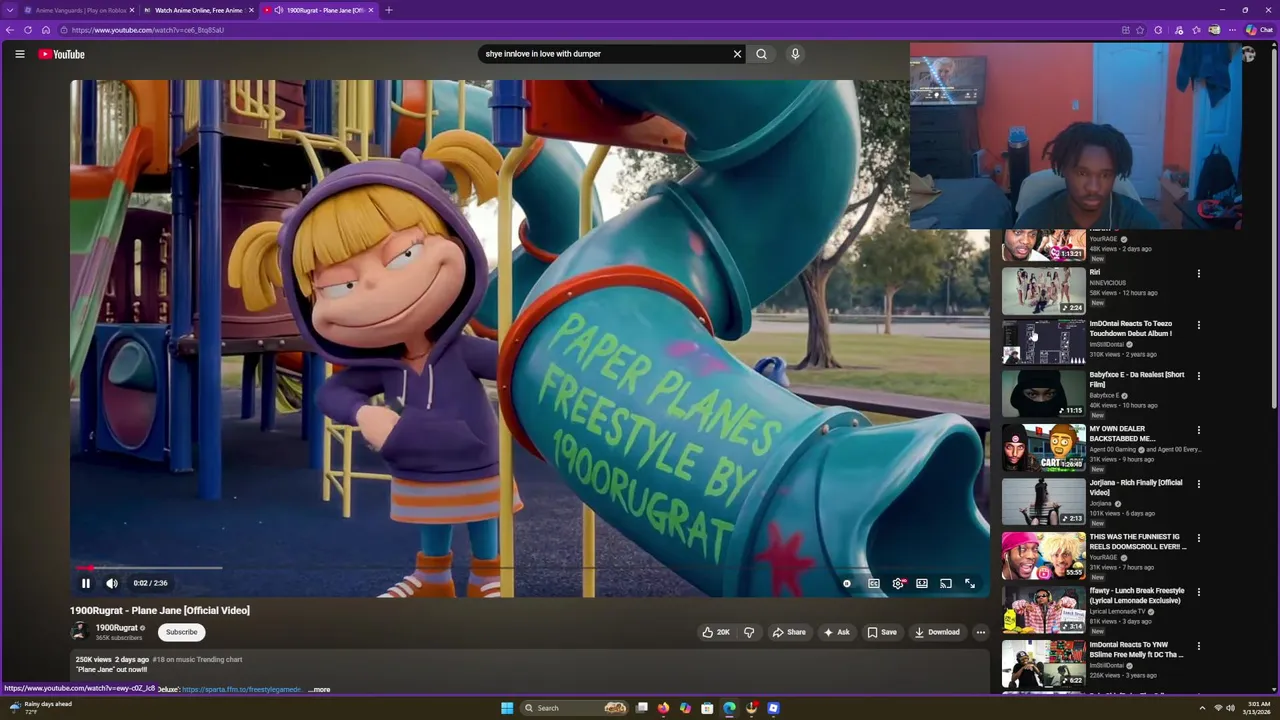This screenshot has width=1280, height=720.
Task: Open options for Riri video
Action: 1198,273
